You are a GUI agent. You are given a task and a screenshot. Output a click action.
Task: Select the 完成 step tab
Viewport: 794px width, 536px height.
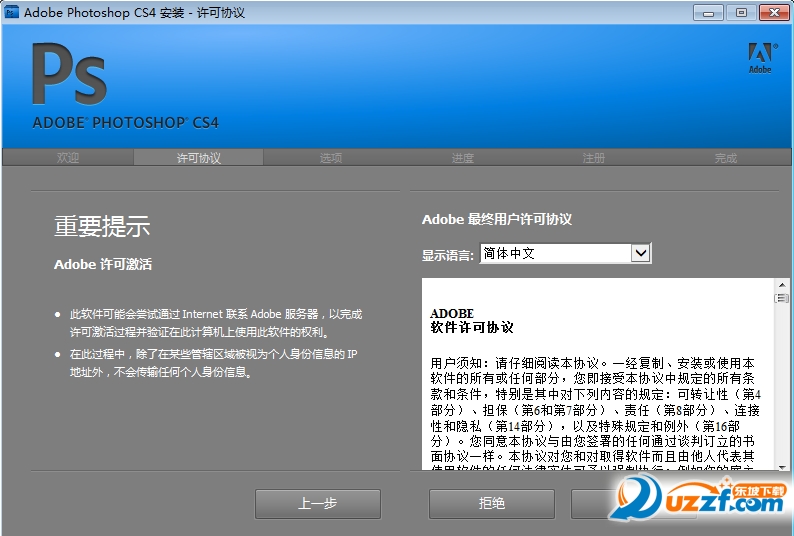point(725,158)
